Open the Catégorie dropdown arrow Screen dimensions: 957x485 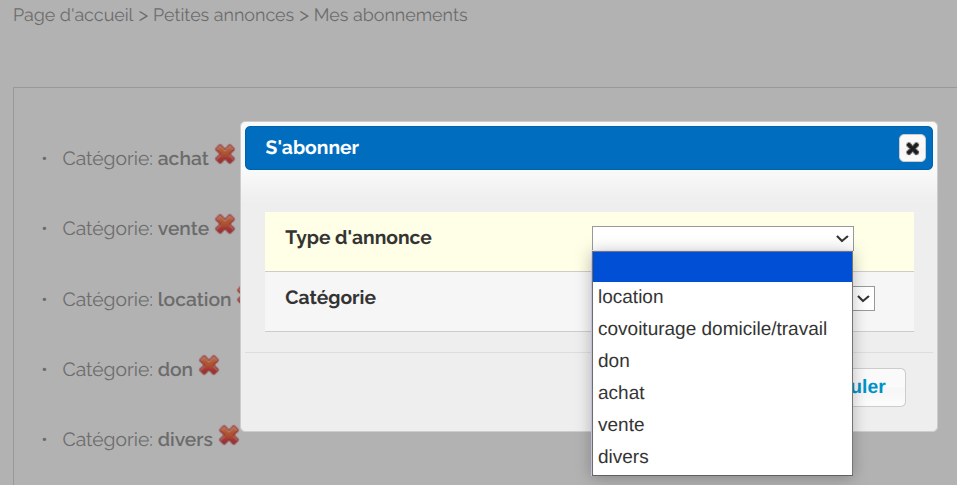point(864,298)
